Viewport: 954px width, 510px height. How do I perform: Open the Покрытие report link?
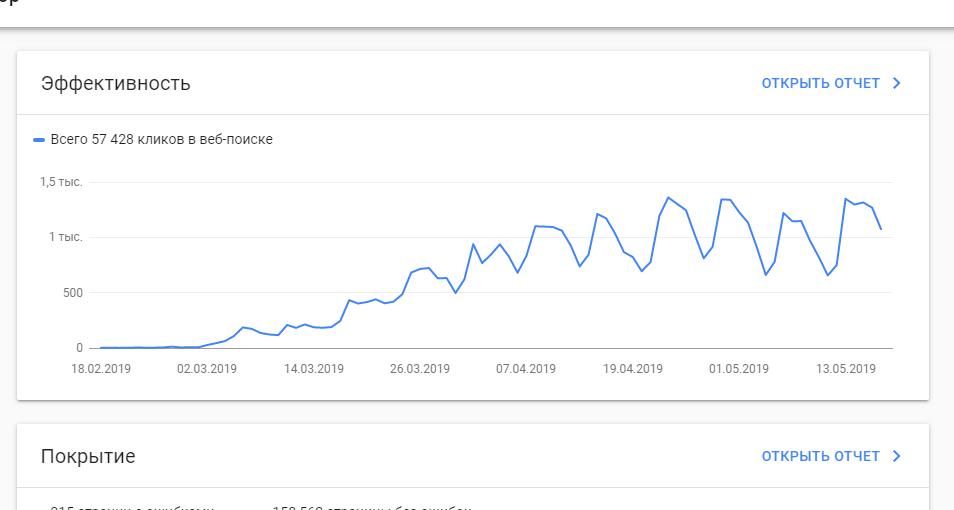tap(820, 456)
